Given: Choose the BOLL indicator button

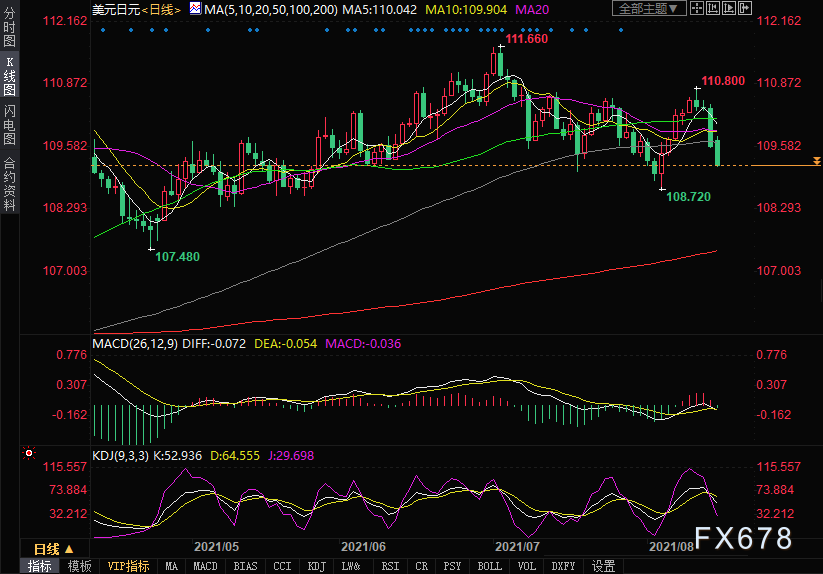Looking at the screenshot, I should [490, 566].
